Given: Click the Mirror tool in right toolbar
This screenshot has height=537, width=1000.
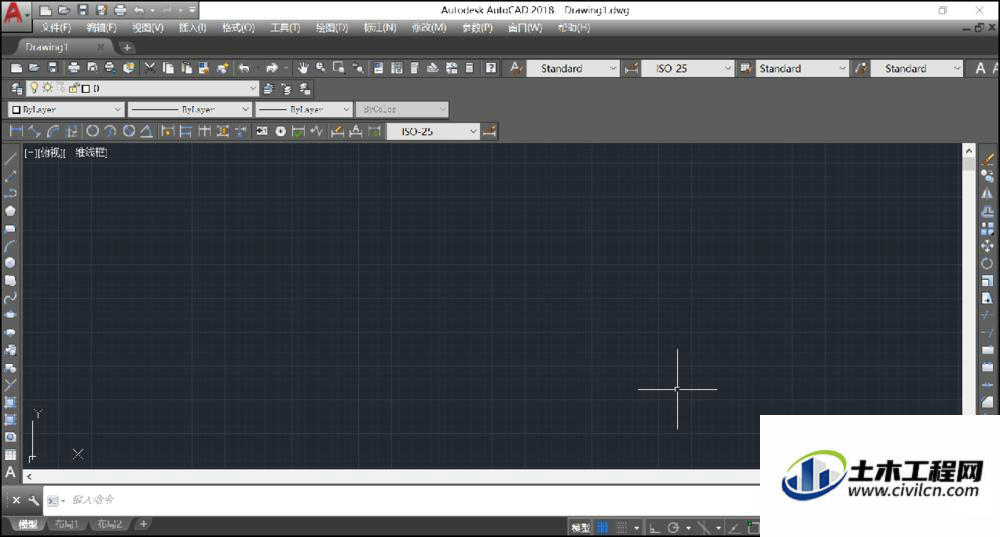Looking at the screenshot, I should click(987, 193).
